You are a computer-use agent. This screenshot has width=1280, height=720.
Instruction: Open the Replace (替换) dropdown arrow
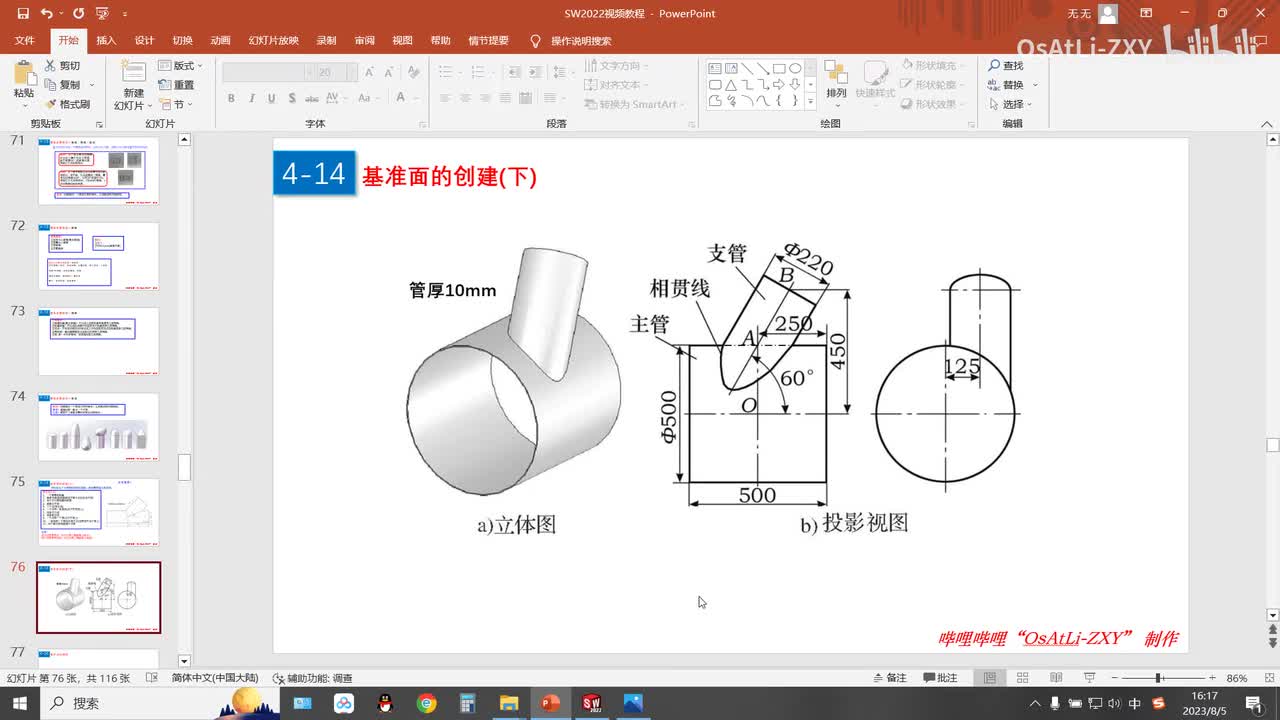[1035, 85]
